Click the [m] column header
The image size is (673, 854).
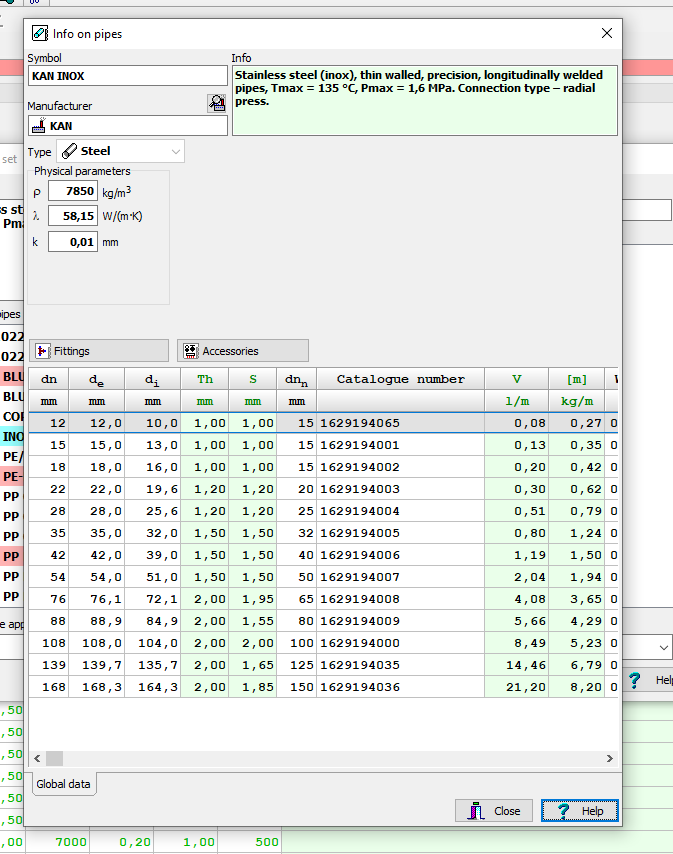click(x=577, y=379)
